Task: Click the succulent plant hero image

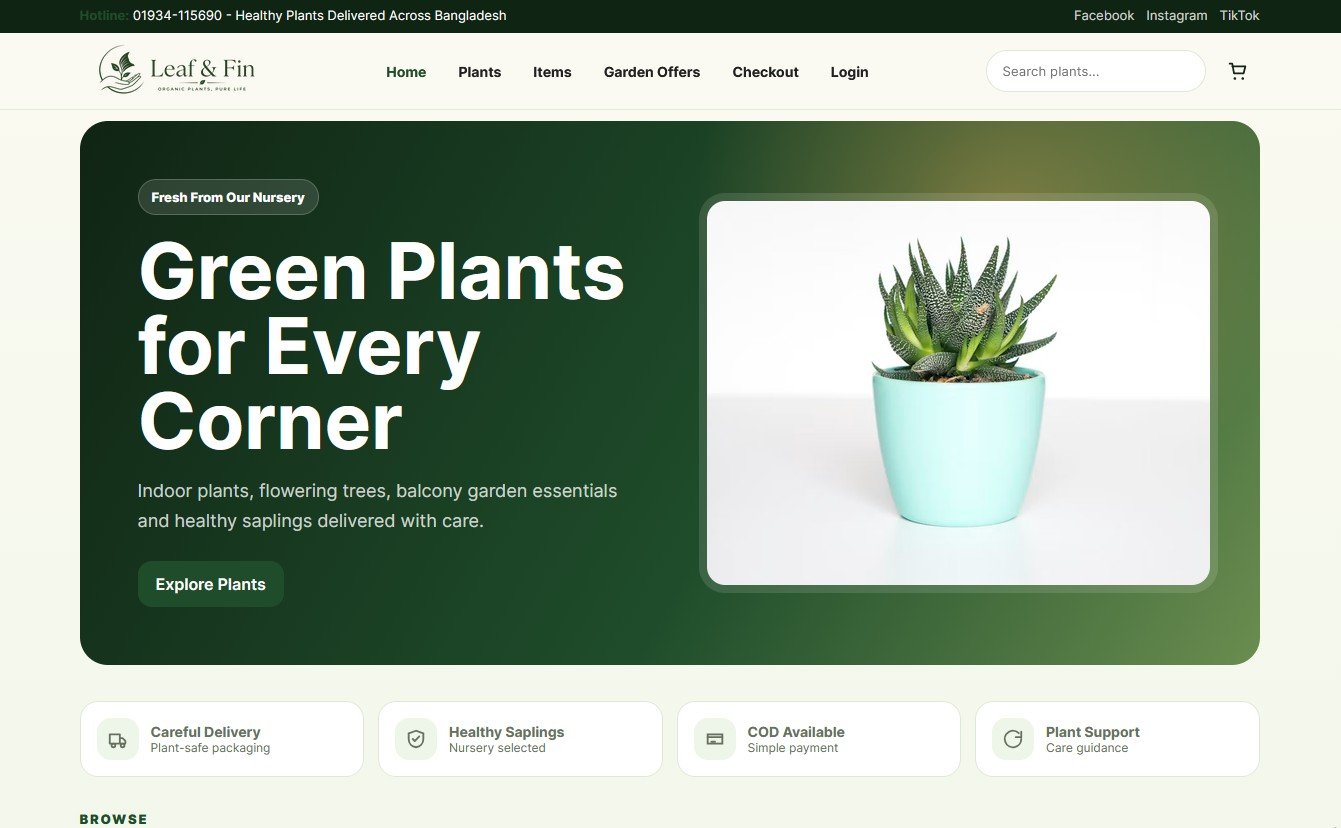Action: tap(958, 393)
